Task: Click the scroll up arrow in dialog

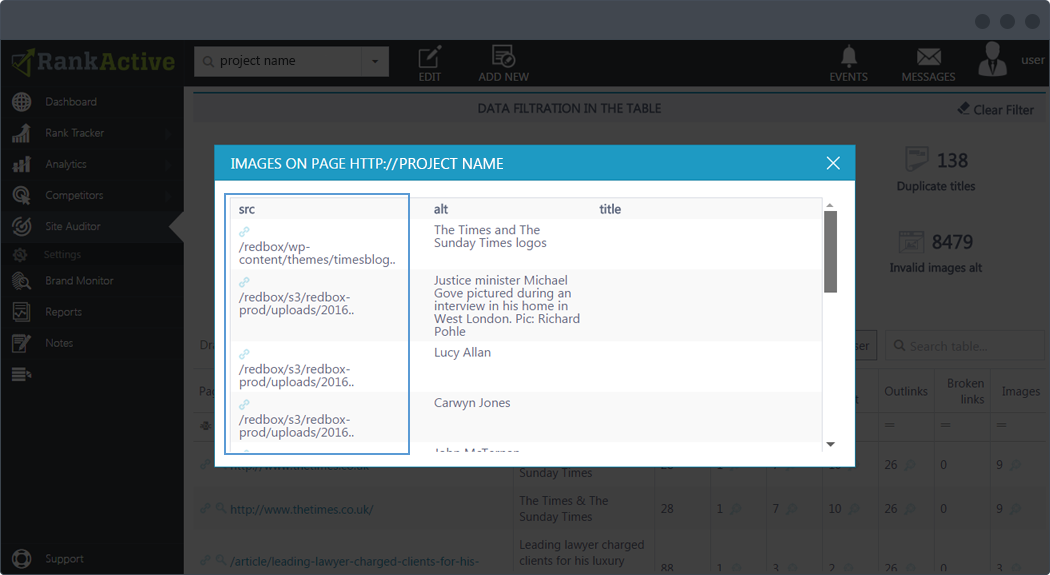Action: pos(830,206)
